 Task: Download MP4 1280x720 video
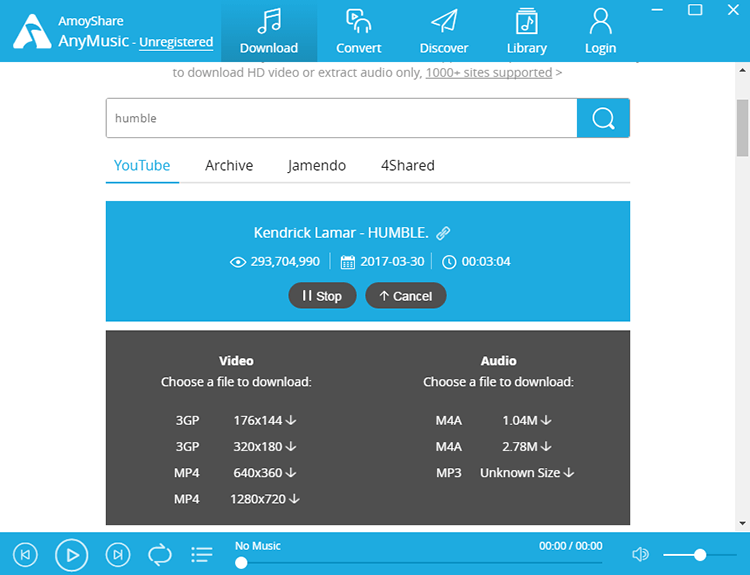pos(265,499)
